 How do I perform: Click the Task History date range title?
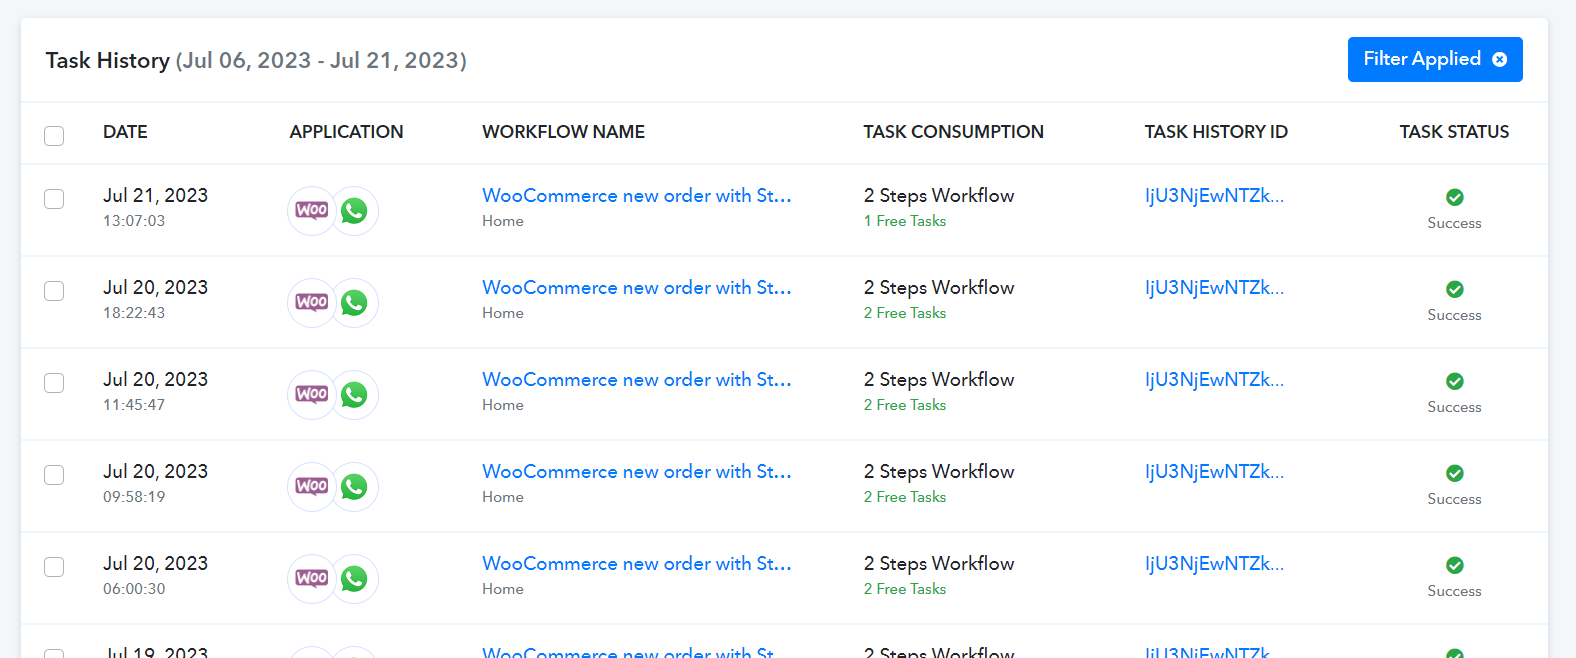pyautogui.click(x=256, y=61)
